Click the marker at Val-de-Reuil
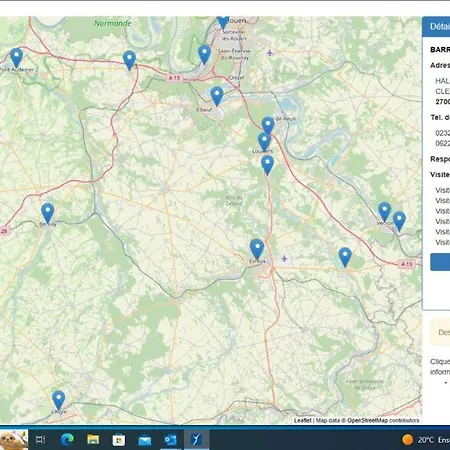The height and width of the screenshot is (450, 450). coord(268,126)
